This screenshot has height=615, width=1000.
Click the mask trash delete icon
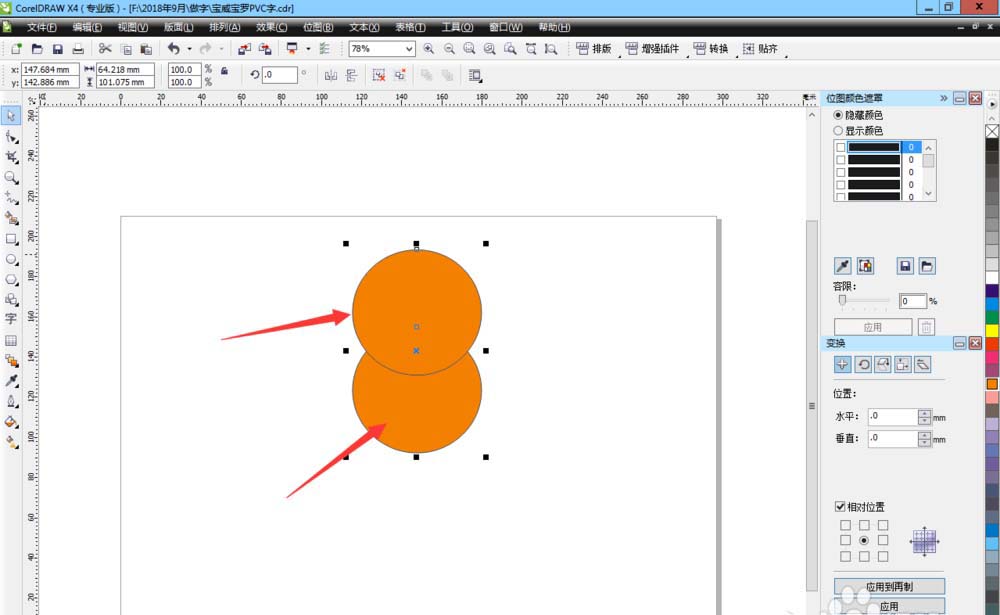coord(926,327)
